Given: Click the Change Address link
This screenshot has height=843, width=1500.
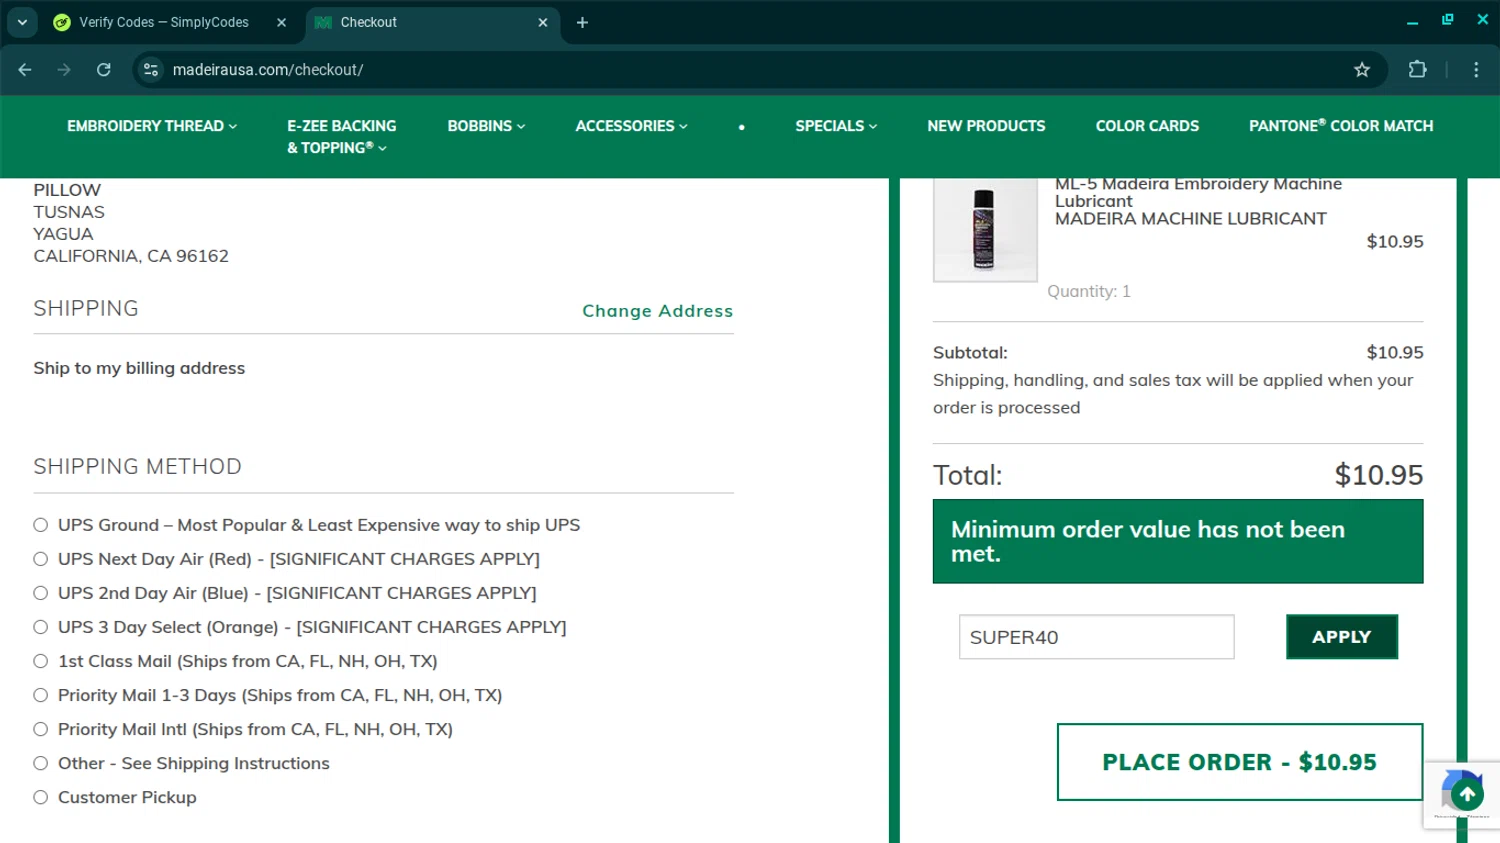Looking at the screenshot, I should click(658, 311).
